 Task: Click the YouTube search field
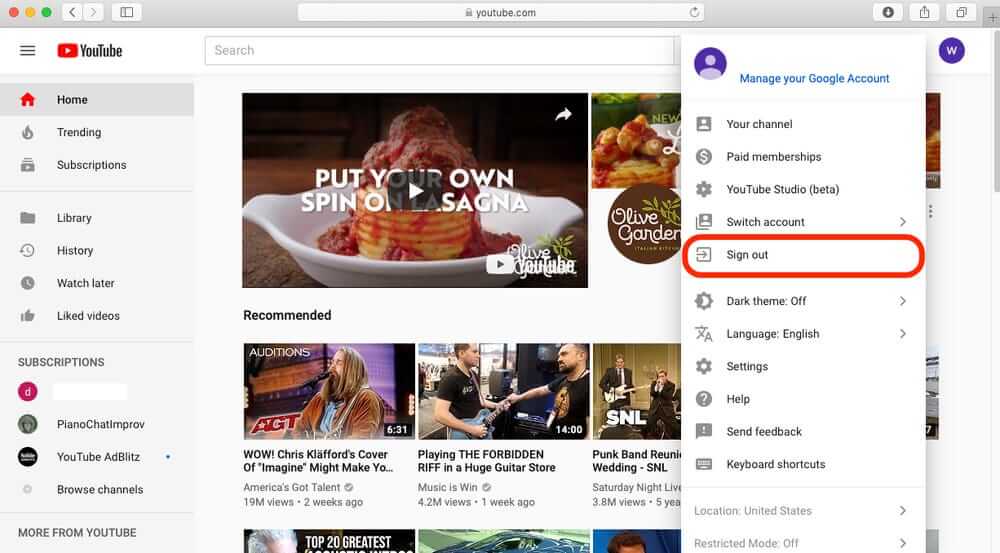440,51
